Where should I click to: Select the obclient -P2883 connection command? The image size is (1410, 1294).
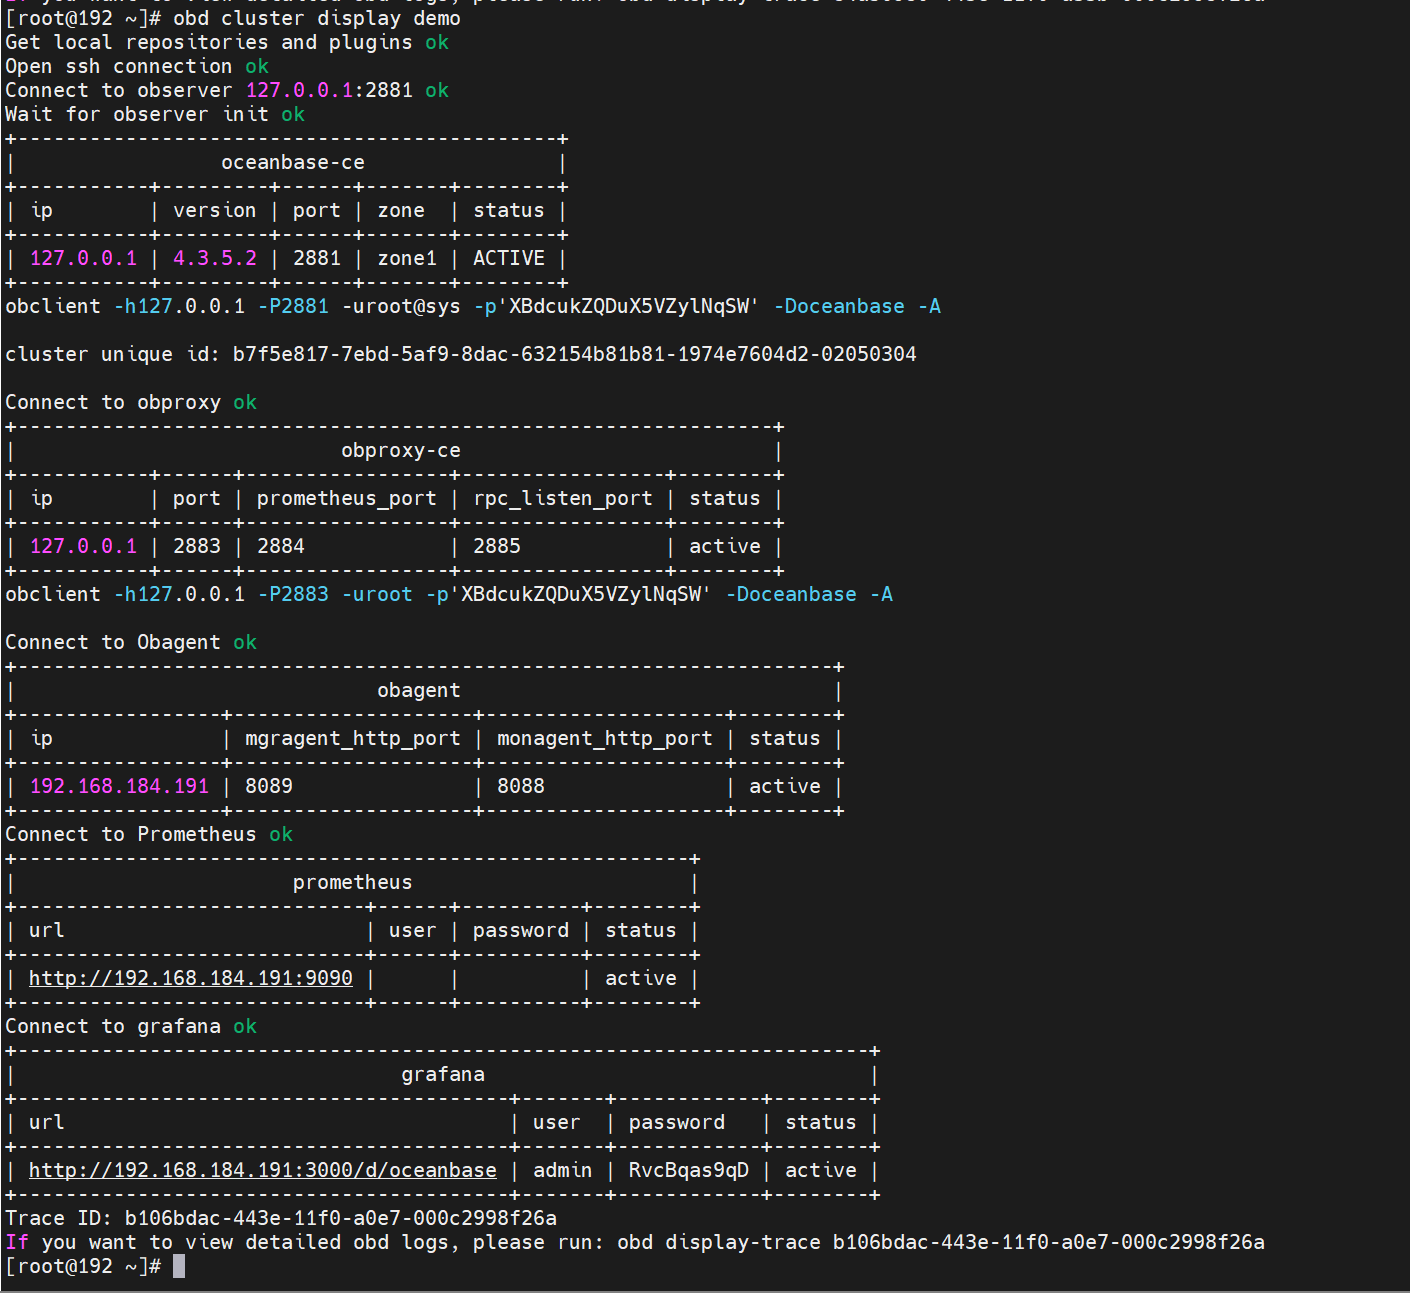click(449, 594)
